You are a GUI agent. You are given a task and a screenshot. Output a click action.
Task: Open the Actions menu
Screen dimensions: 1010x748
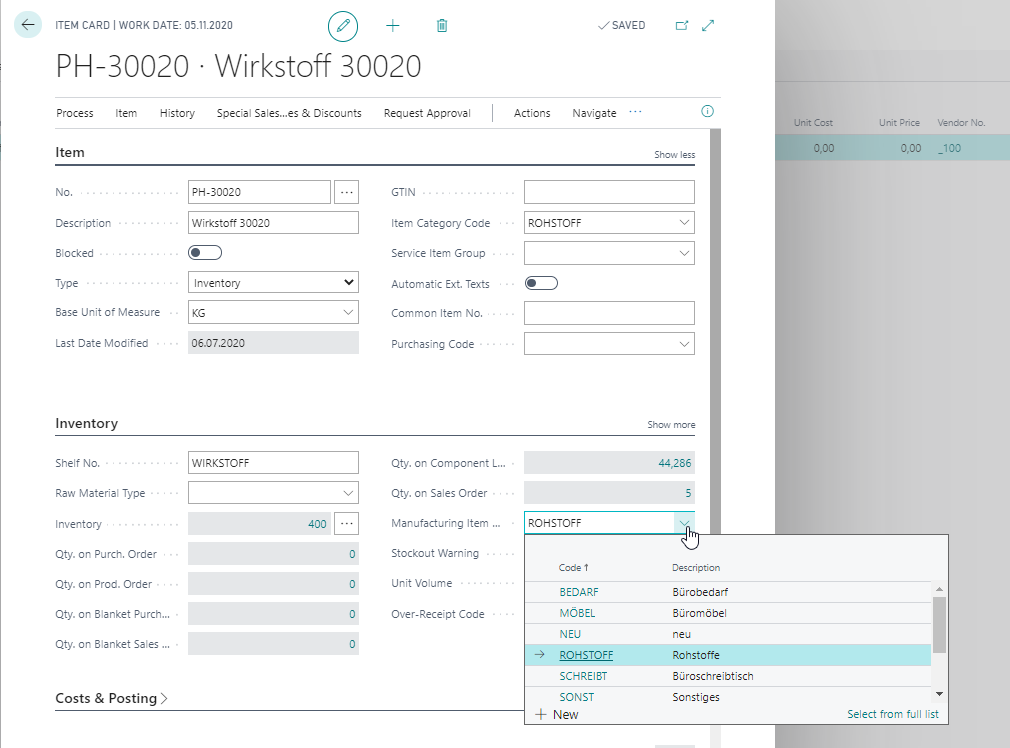[532, 113]
